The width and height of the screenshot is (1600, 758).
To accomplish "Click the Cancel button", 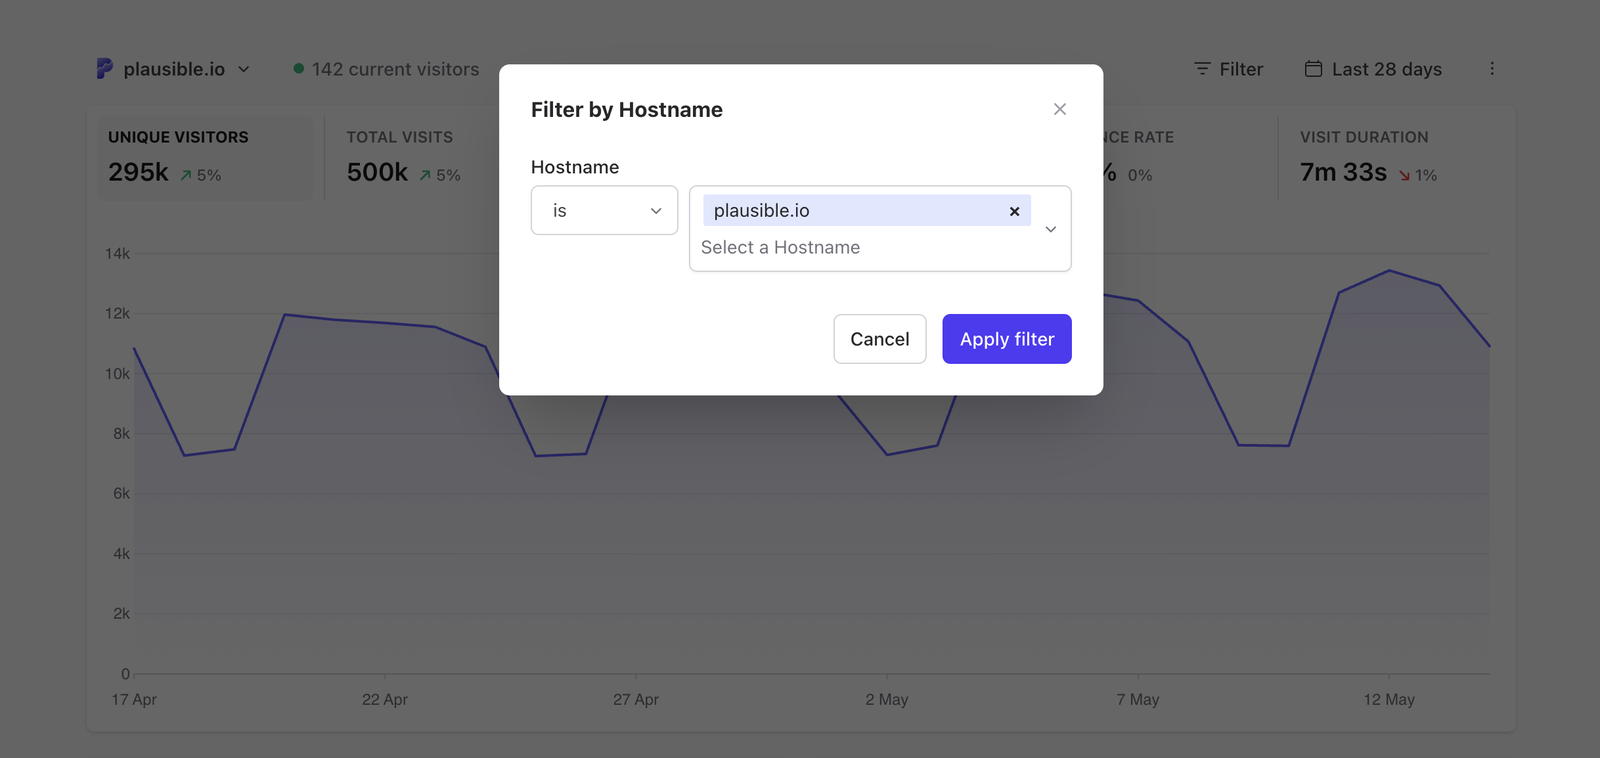I will (880, 339).
